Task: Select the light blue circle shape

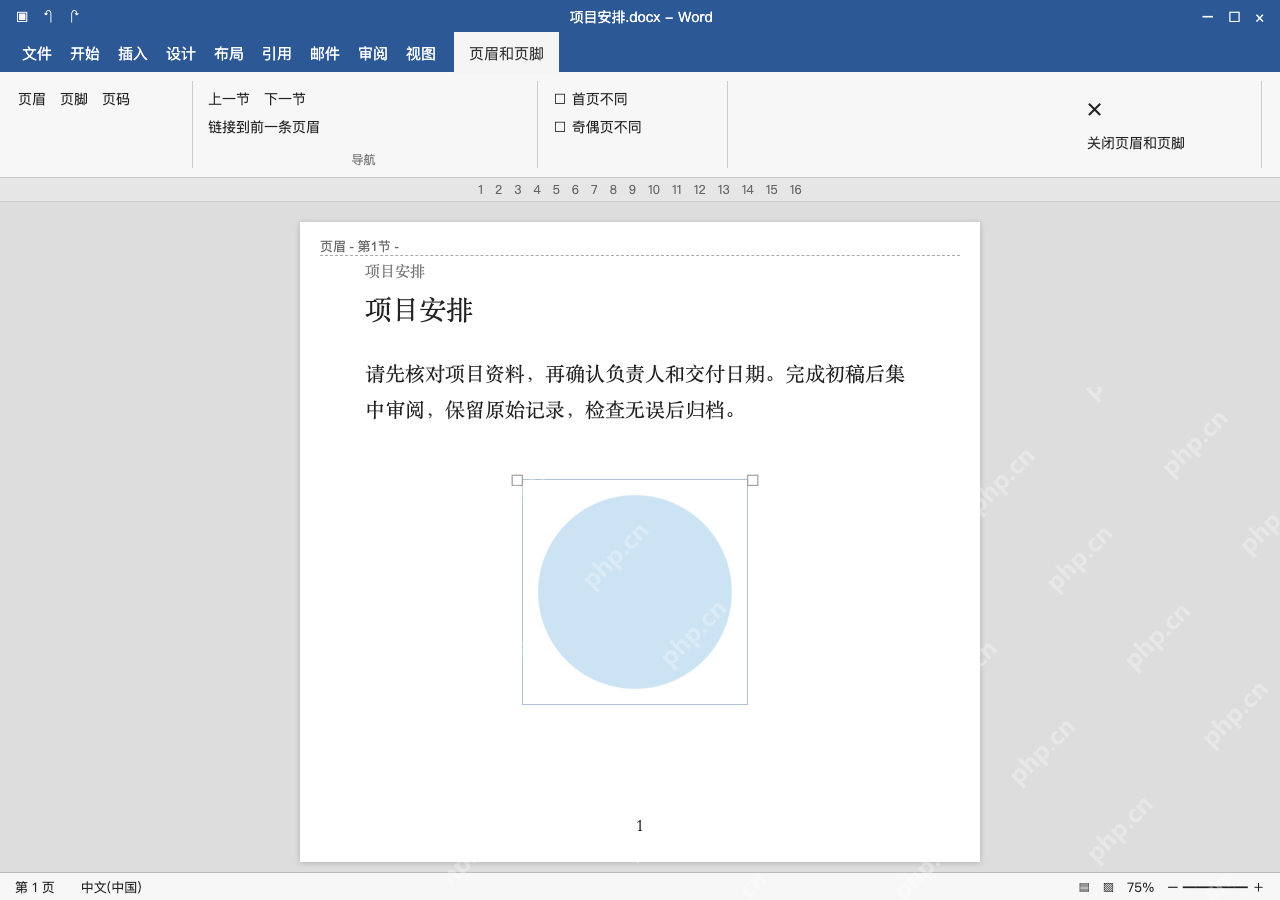Action: point(635,592)
